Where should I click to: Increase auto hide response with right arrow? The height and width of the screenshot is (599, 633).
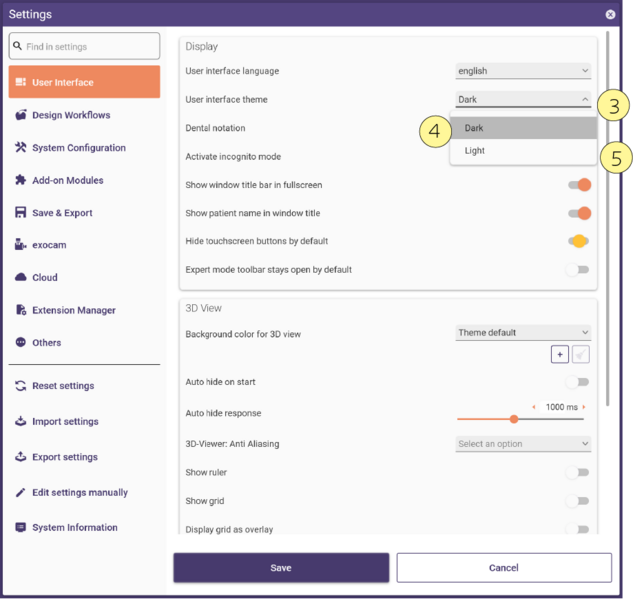(x=584, y=407)
